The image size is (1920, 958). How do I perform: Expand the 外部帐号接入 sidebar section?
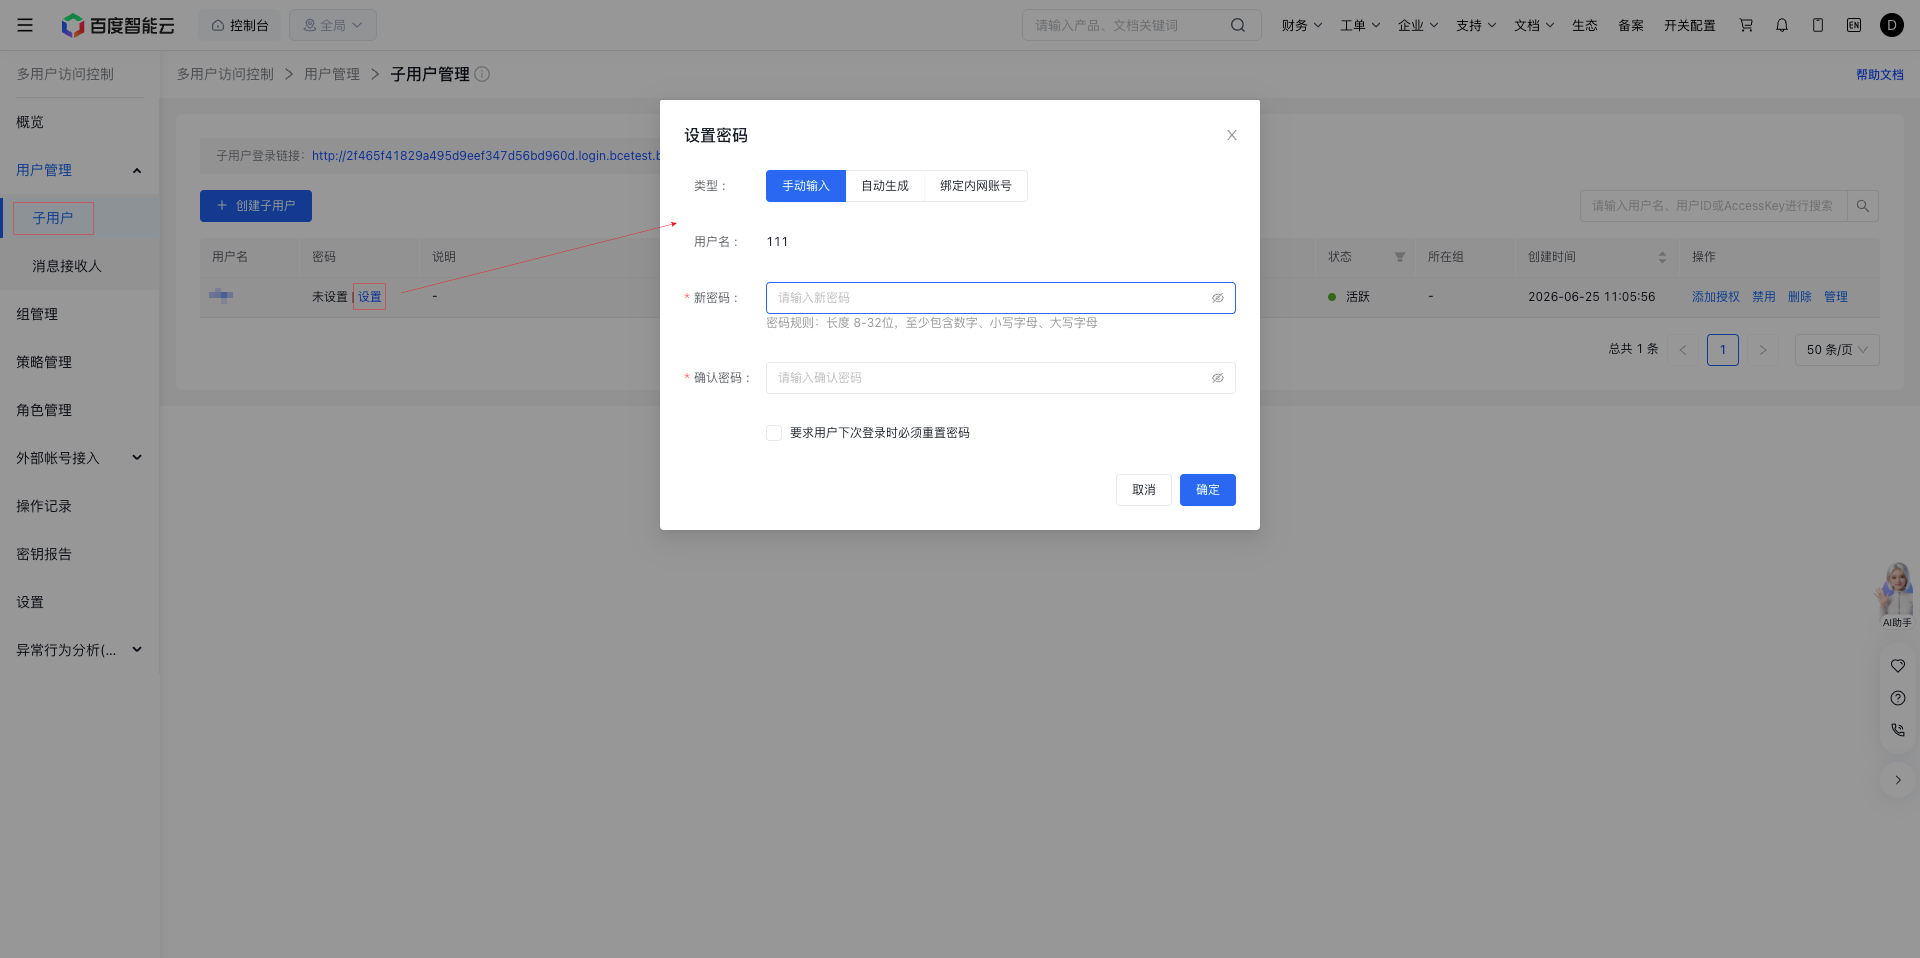(x=79, y=458)
